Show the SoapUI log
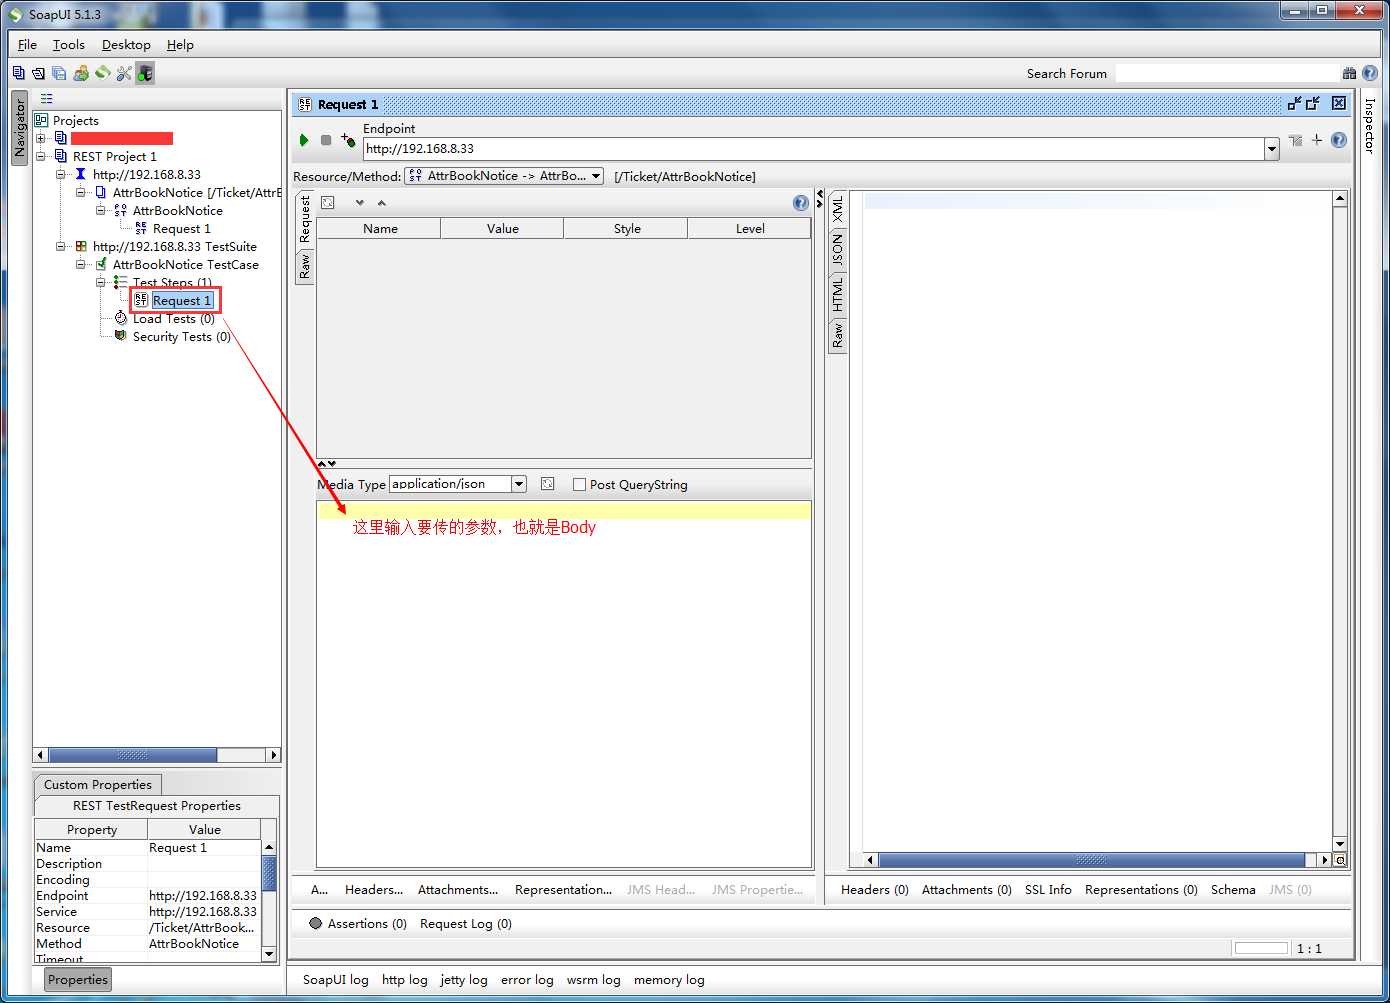The width and height of the screenshot is (1390, 1003). click(x=336, y=979)
